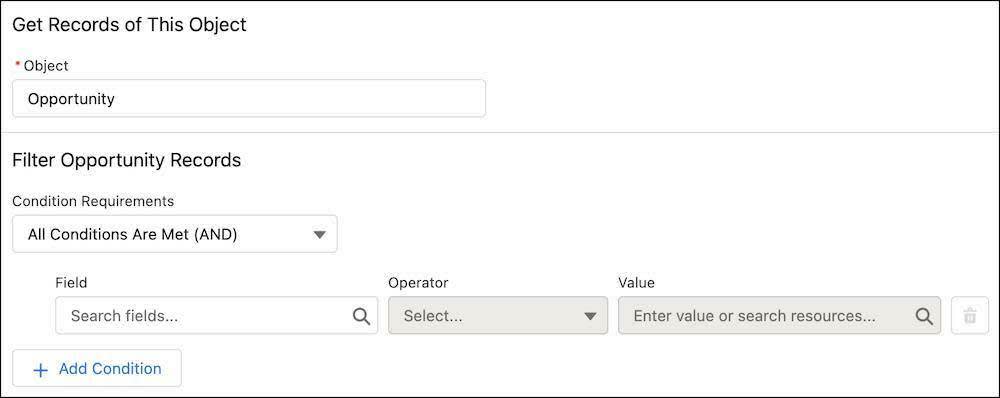
Task: Click the Condition Requirements label
Action: pyautogui.click(x=93, y=201)
